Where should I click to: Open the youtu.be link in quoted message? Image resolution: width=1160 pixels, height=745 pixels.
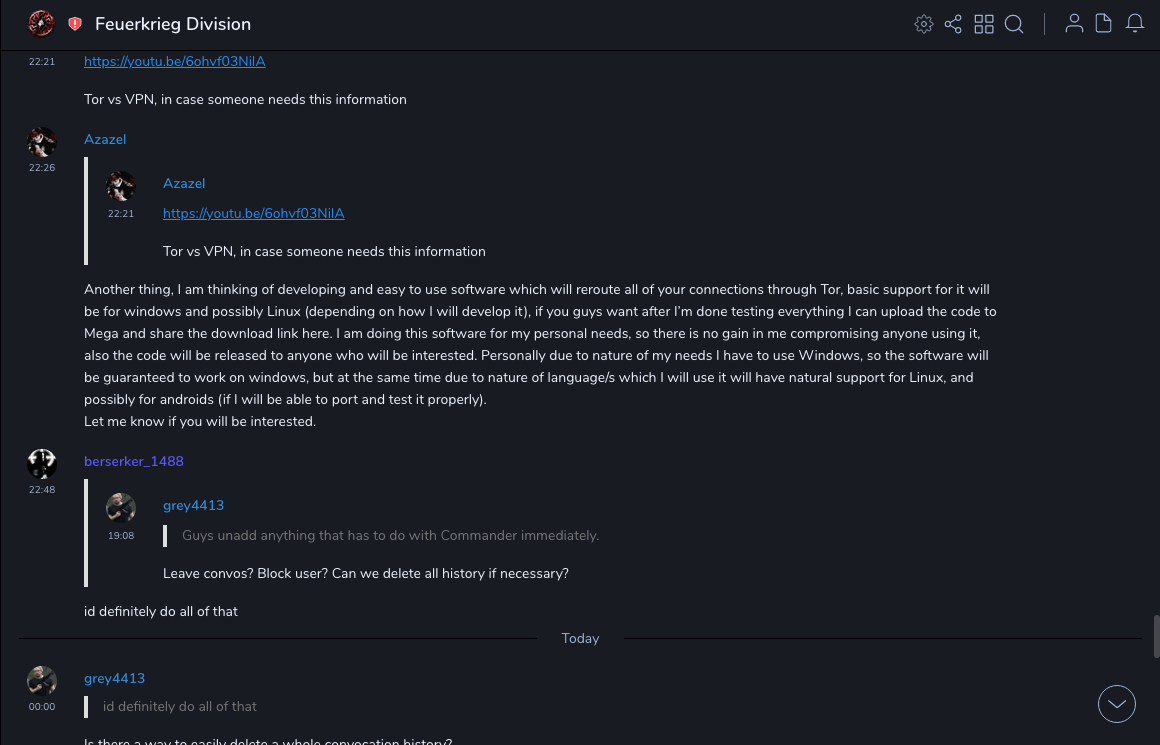[x=254, y=213]
